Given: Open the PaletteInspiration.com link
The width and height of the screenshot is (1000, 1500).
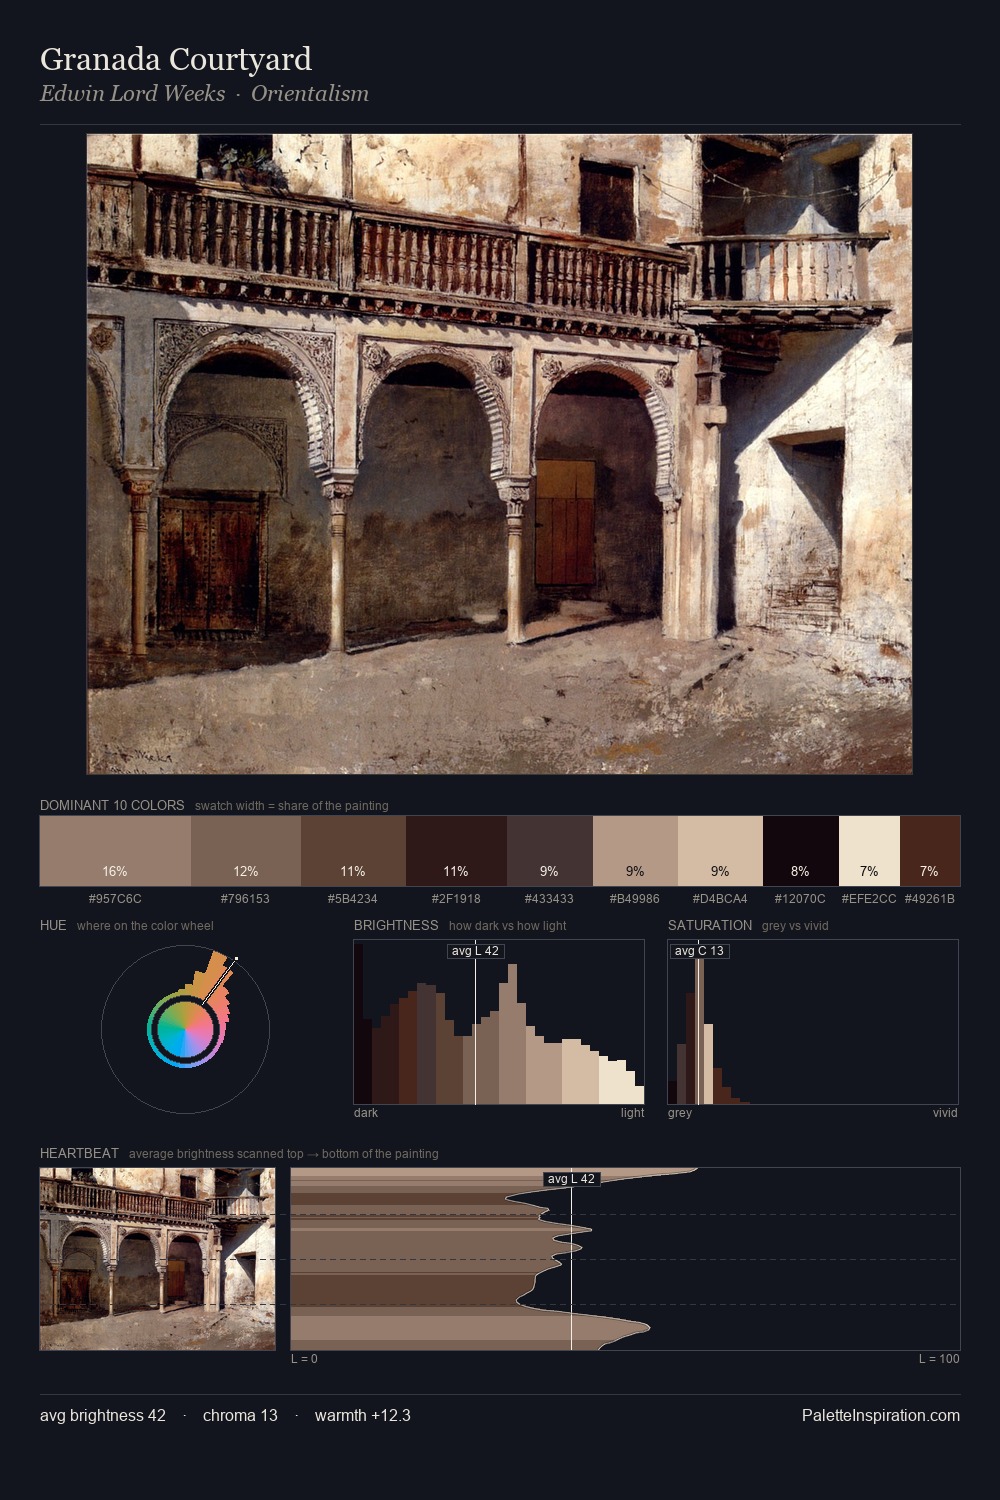Looking at the screenshot, I should pyautogui.click(x=881, y=1415).
